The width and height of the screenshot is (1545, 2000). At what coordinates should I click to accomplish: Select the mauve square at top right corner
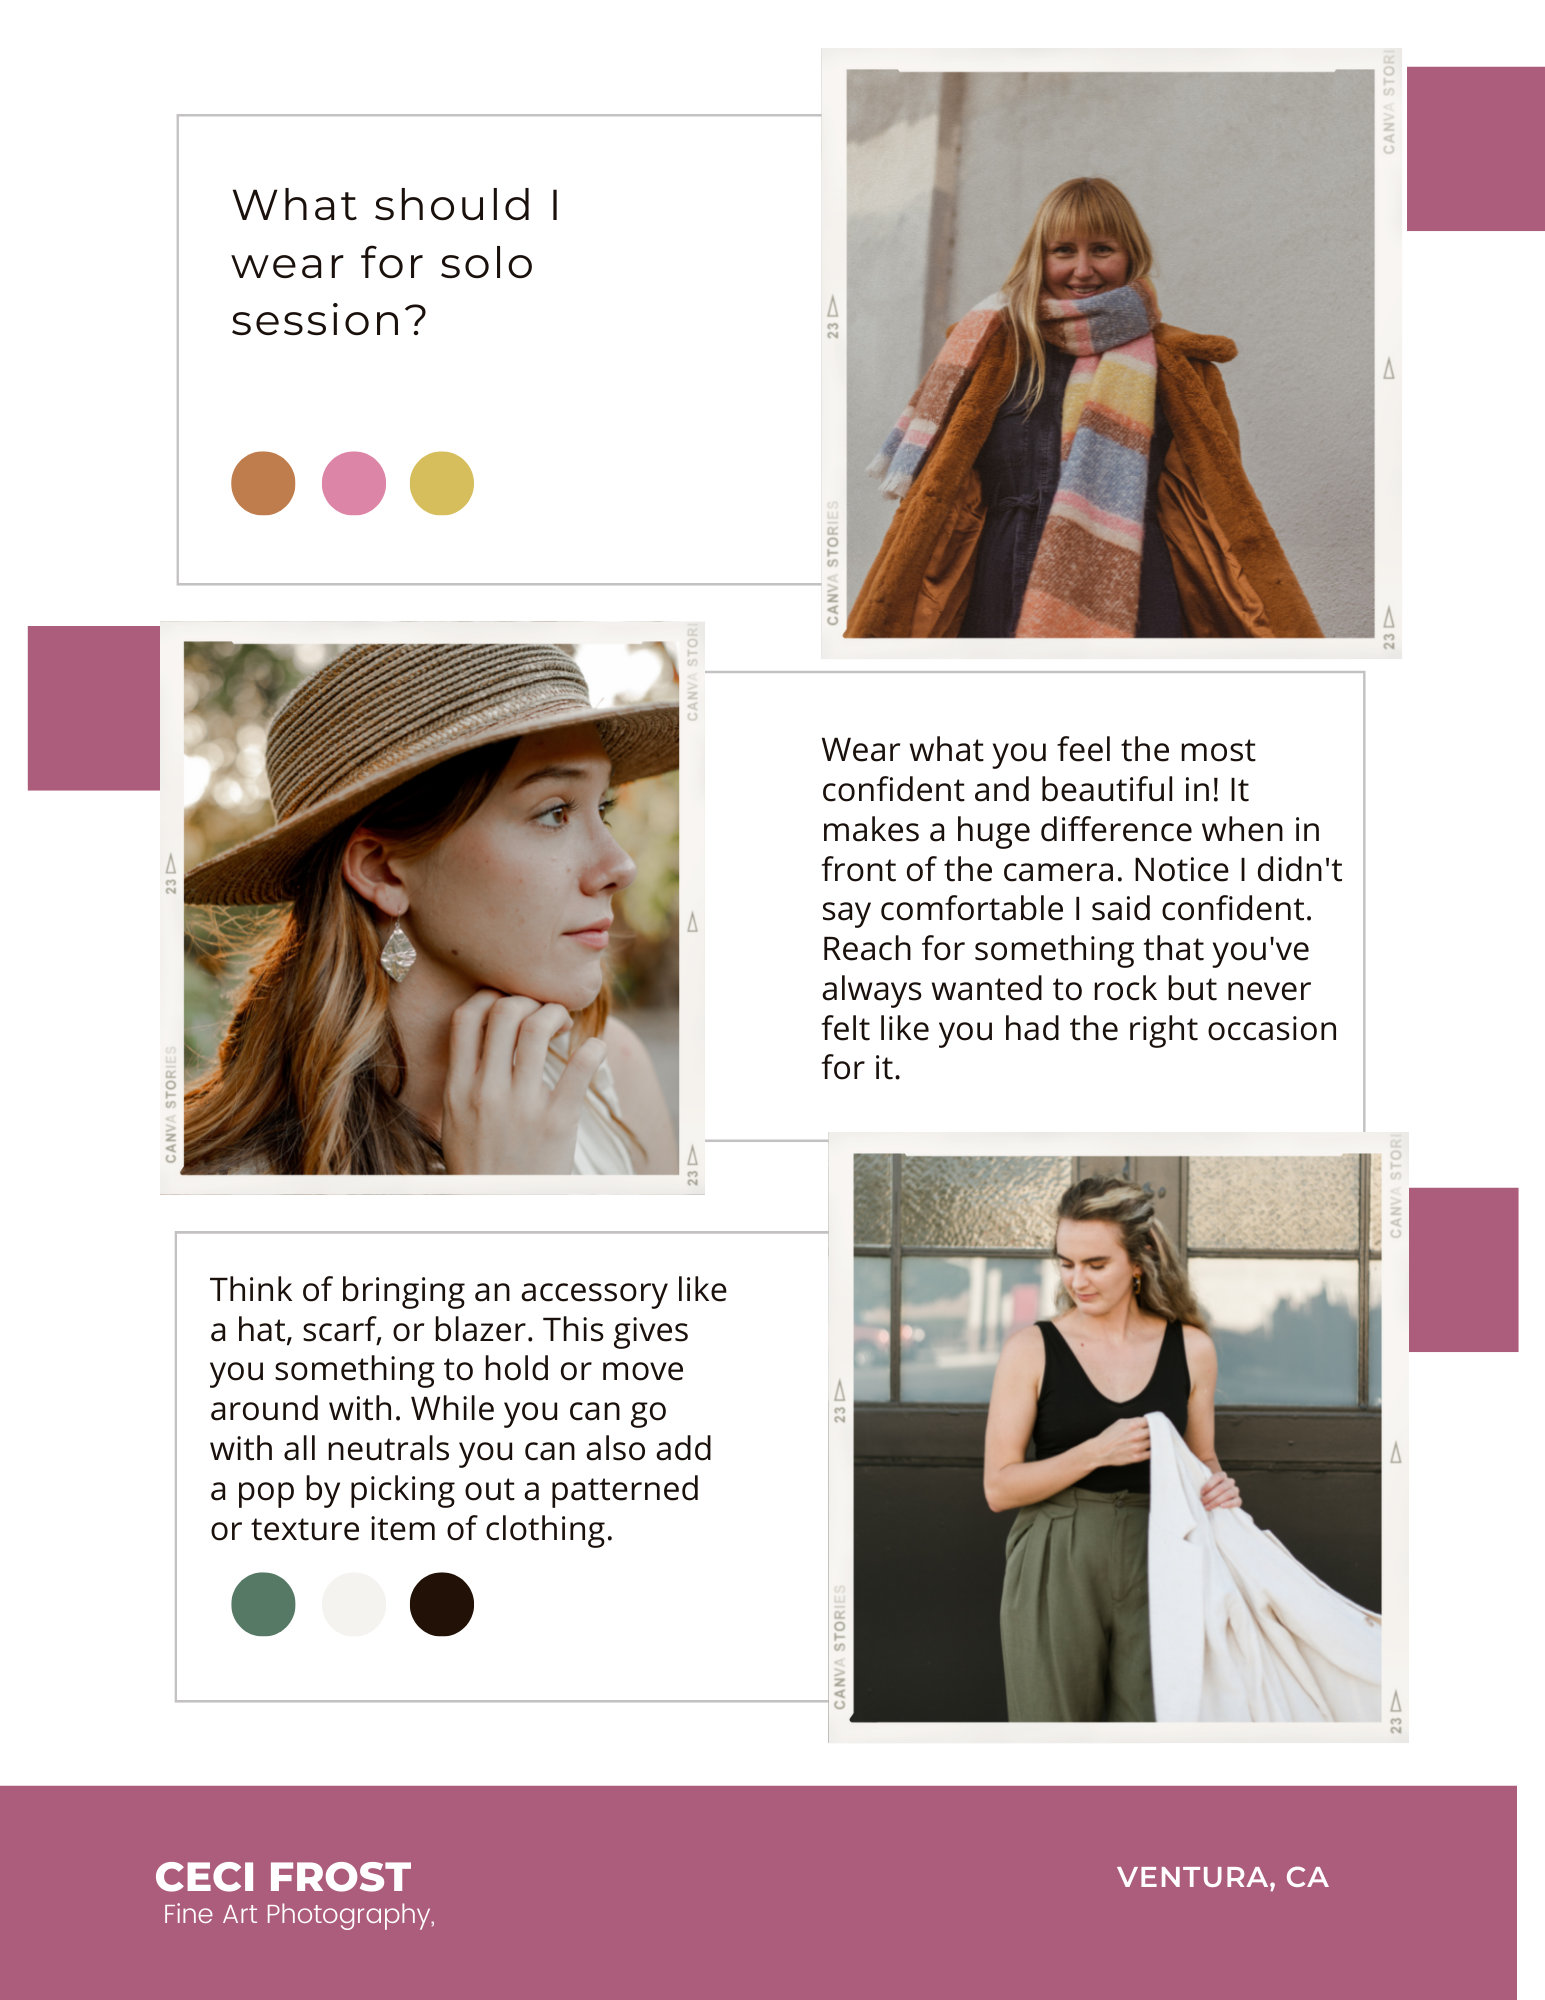pos(1476,149)
